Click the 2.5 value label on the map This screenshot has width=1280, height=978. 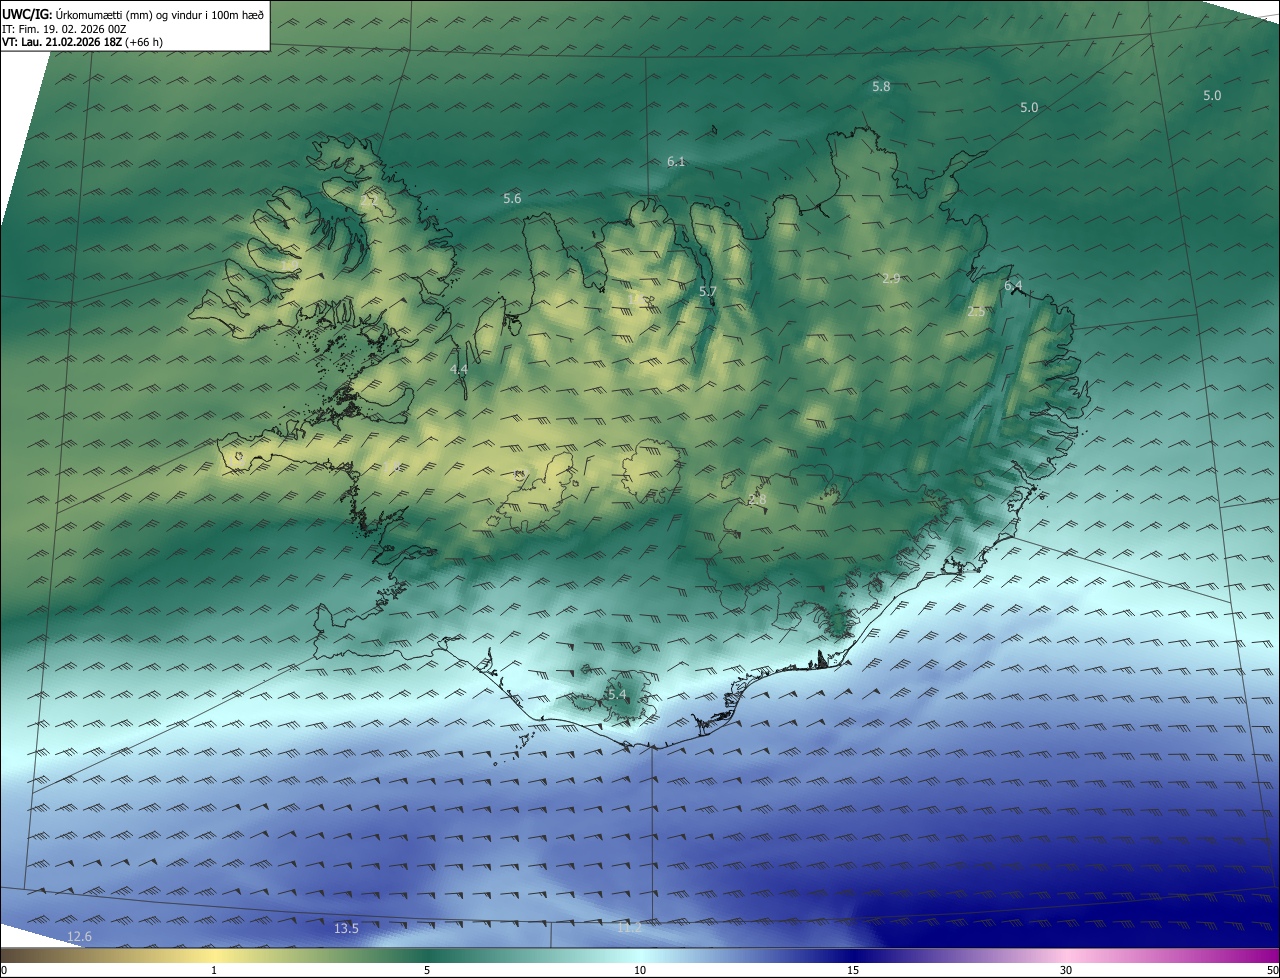[x=976, y=312]
